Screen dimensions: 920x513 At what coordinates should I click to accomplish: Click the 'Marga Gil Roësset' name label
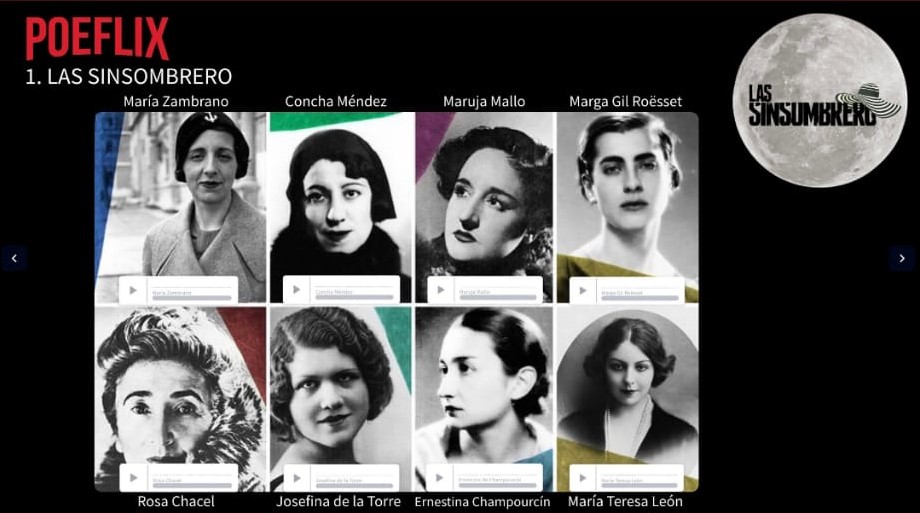(x=625, y=102)
